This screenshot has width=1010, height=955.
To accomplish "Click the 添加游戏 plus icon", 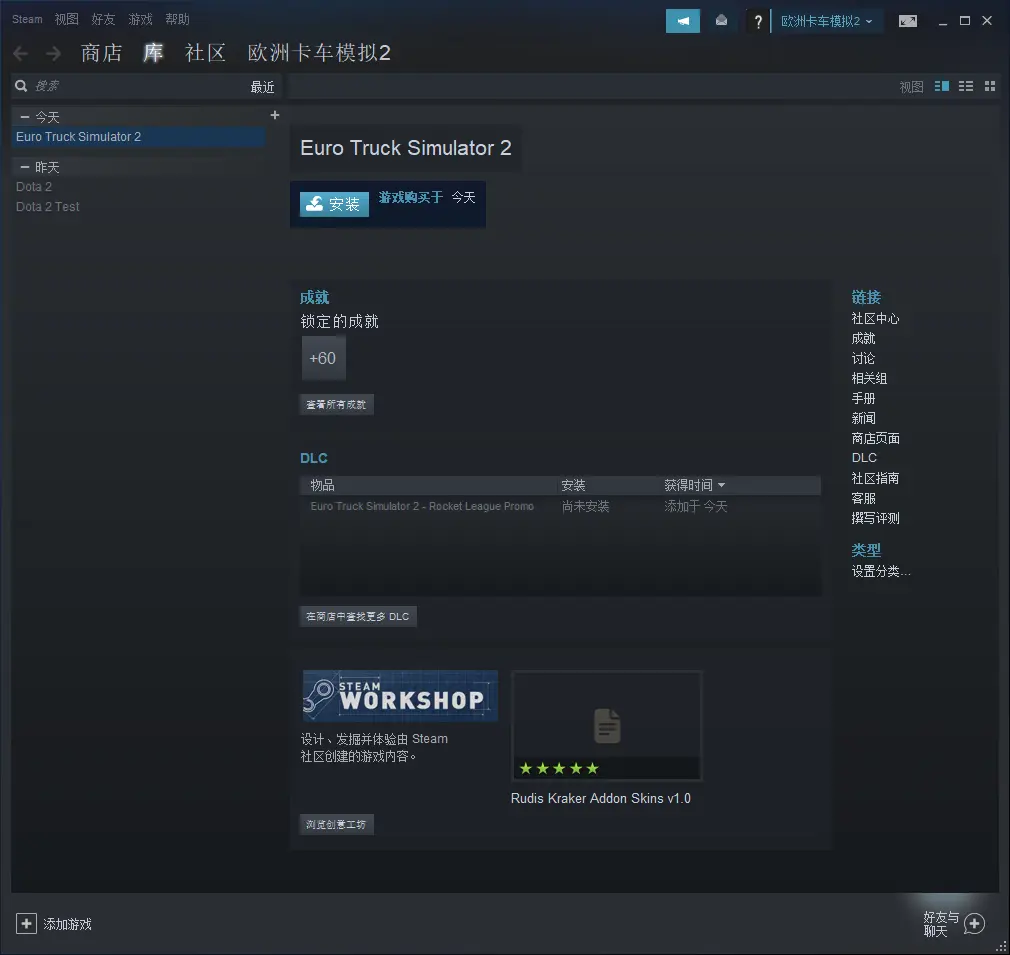I will [x=26, y=924].
